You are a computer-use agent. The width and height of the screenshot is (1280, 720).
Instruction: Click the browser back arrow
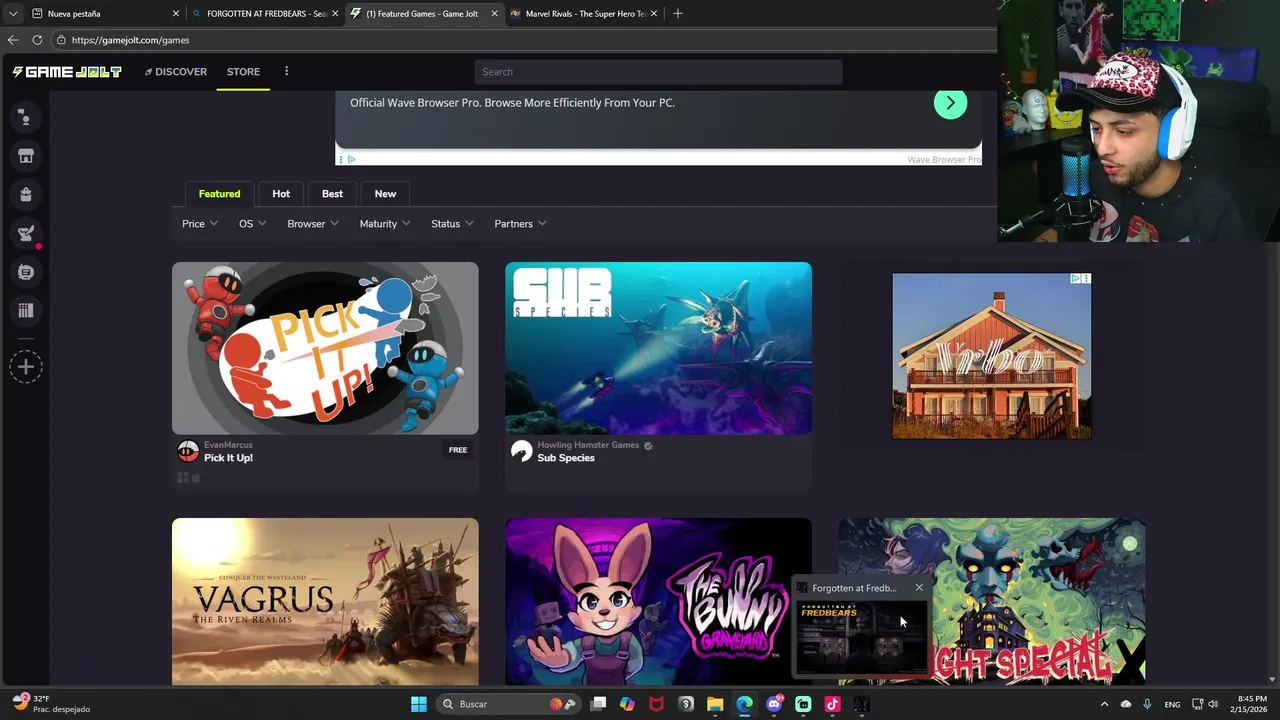point(12,40)
